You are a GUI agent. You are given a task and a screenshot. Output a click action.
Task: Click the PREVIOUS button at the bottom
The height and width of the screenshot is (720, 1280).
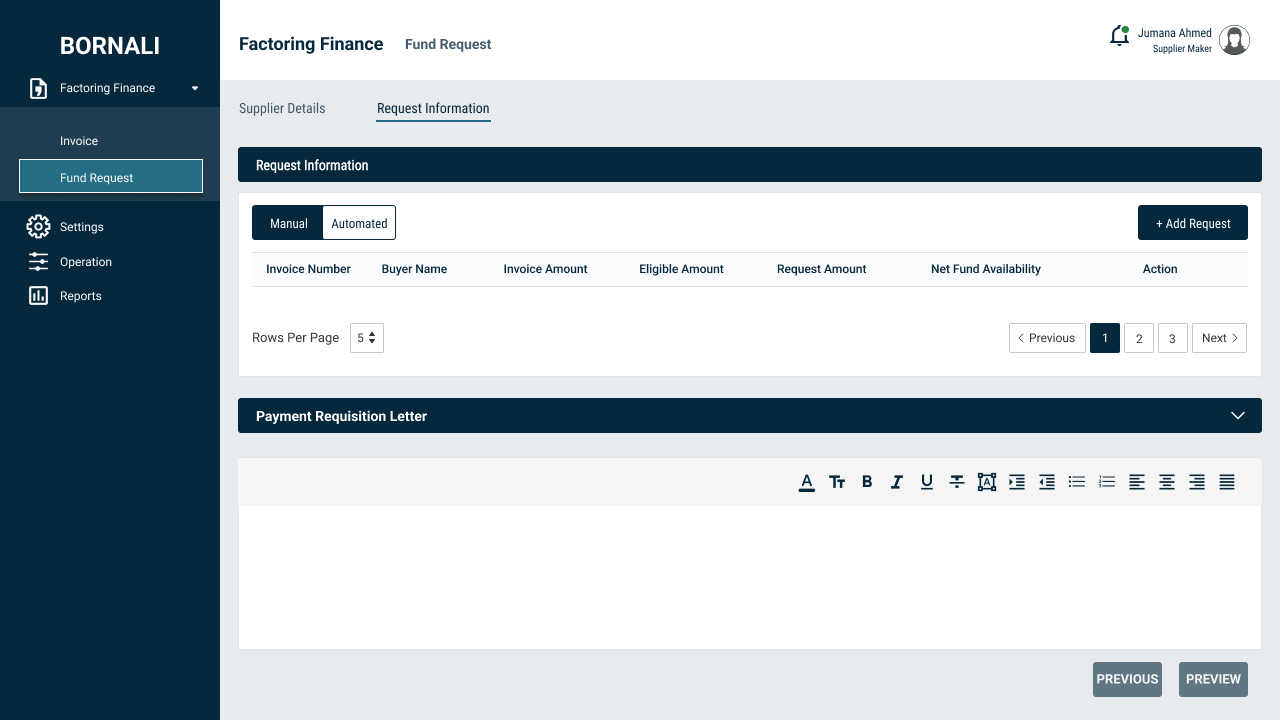click(x=1127, y=679)
